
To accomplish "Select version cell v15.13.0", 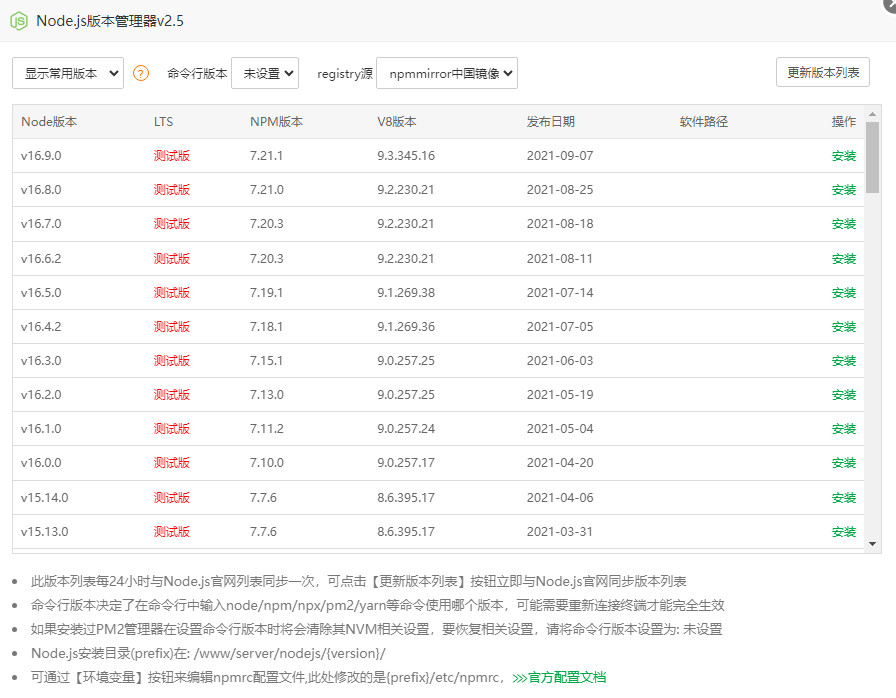I will [x=45, y=532].
